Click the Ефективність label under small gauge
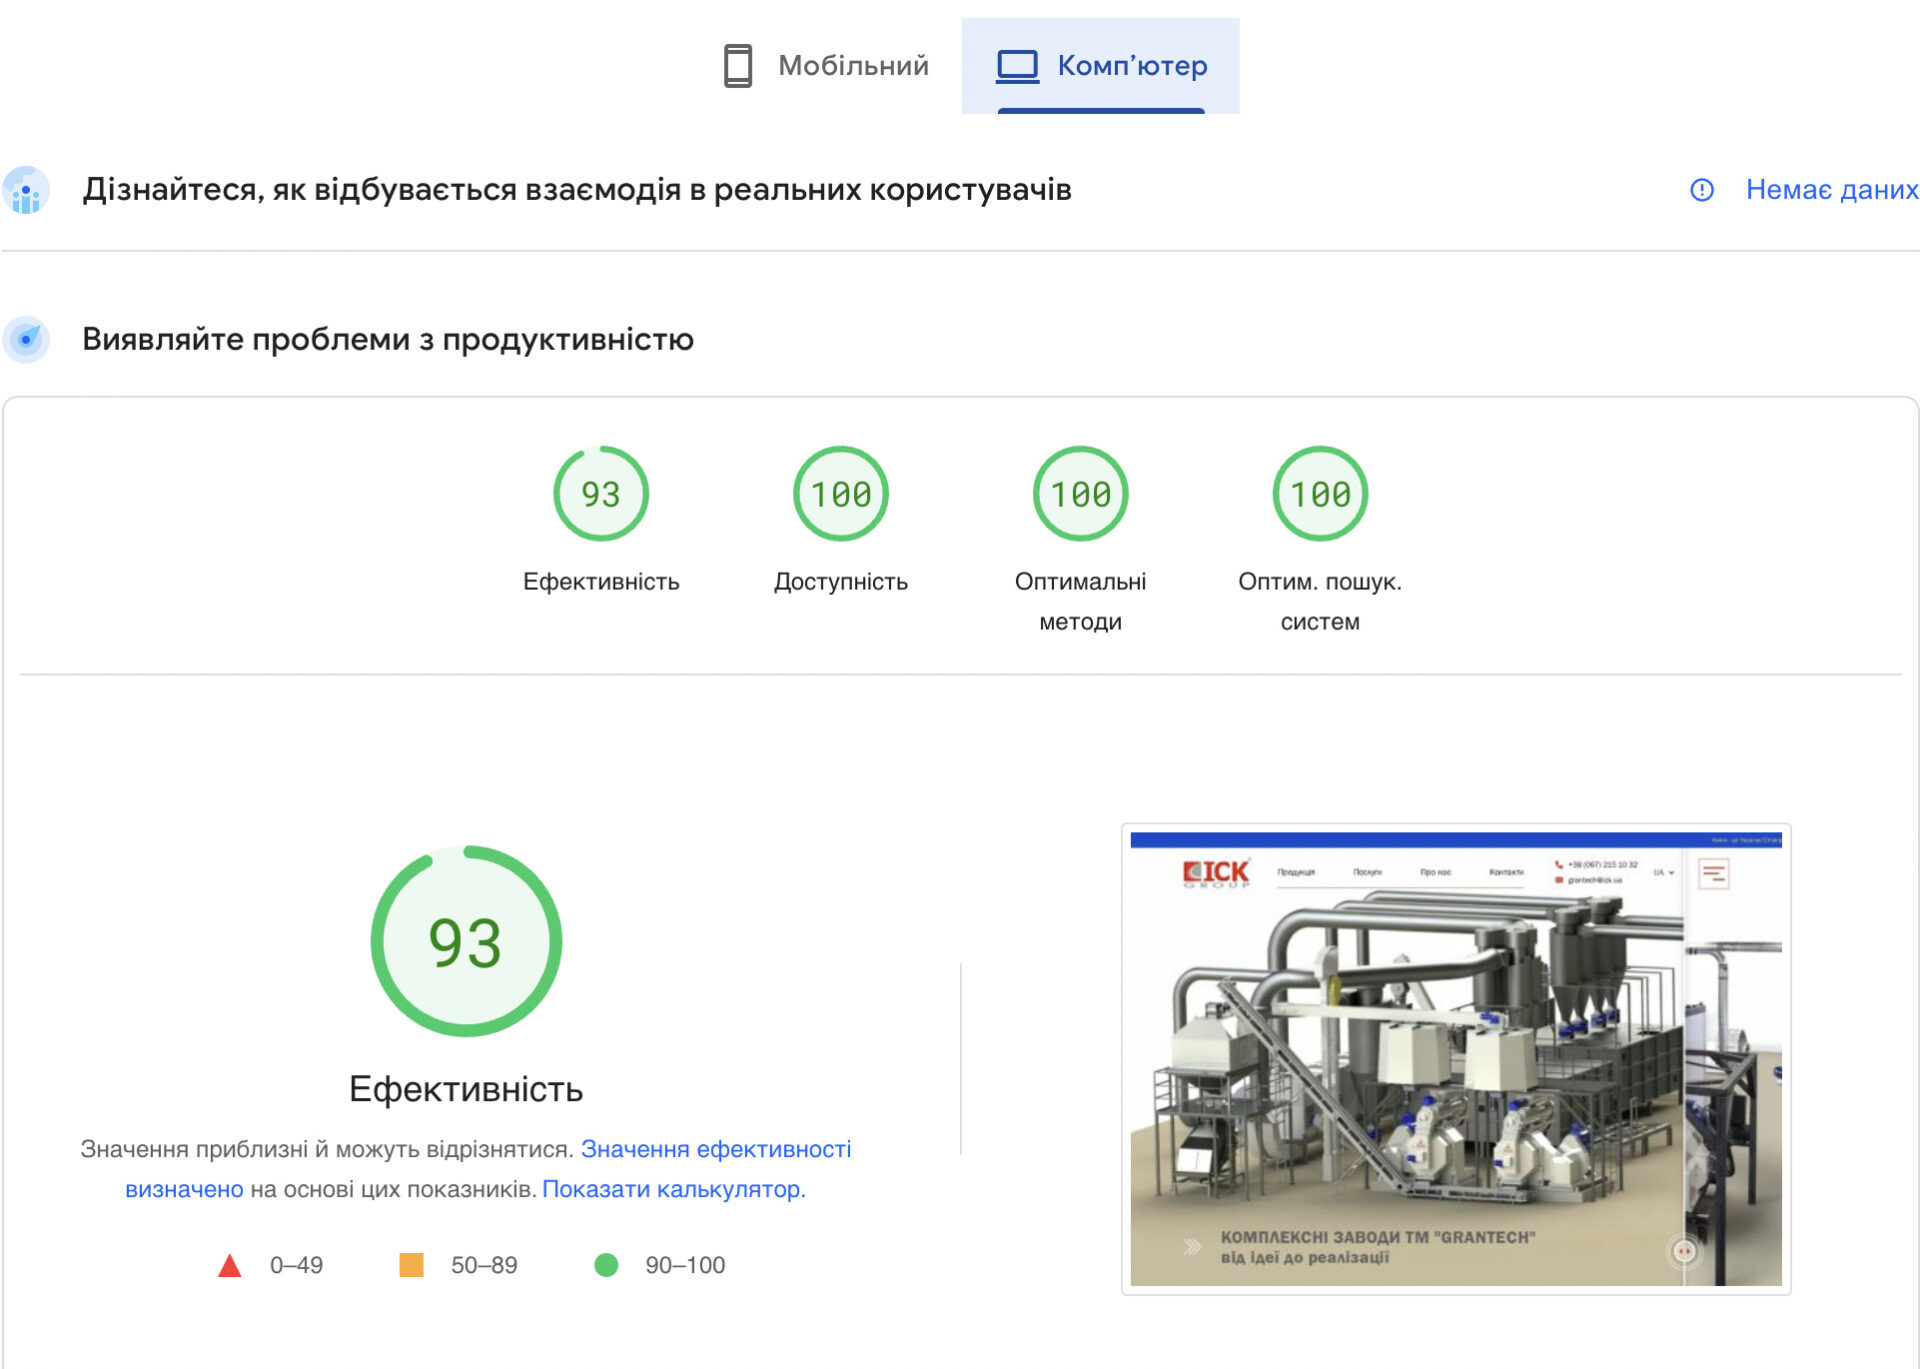Viewport: 1920px width, 1369px height. 601,582
